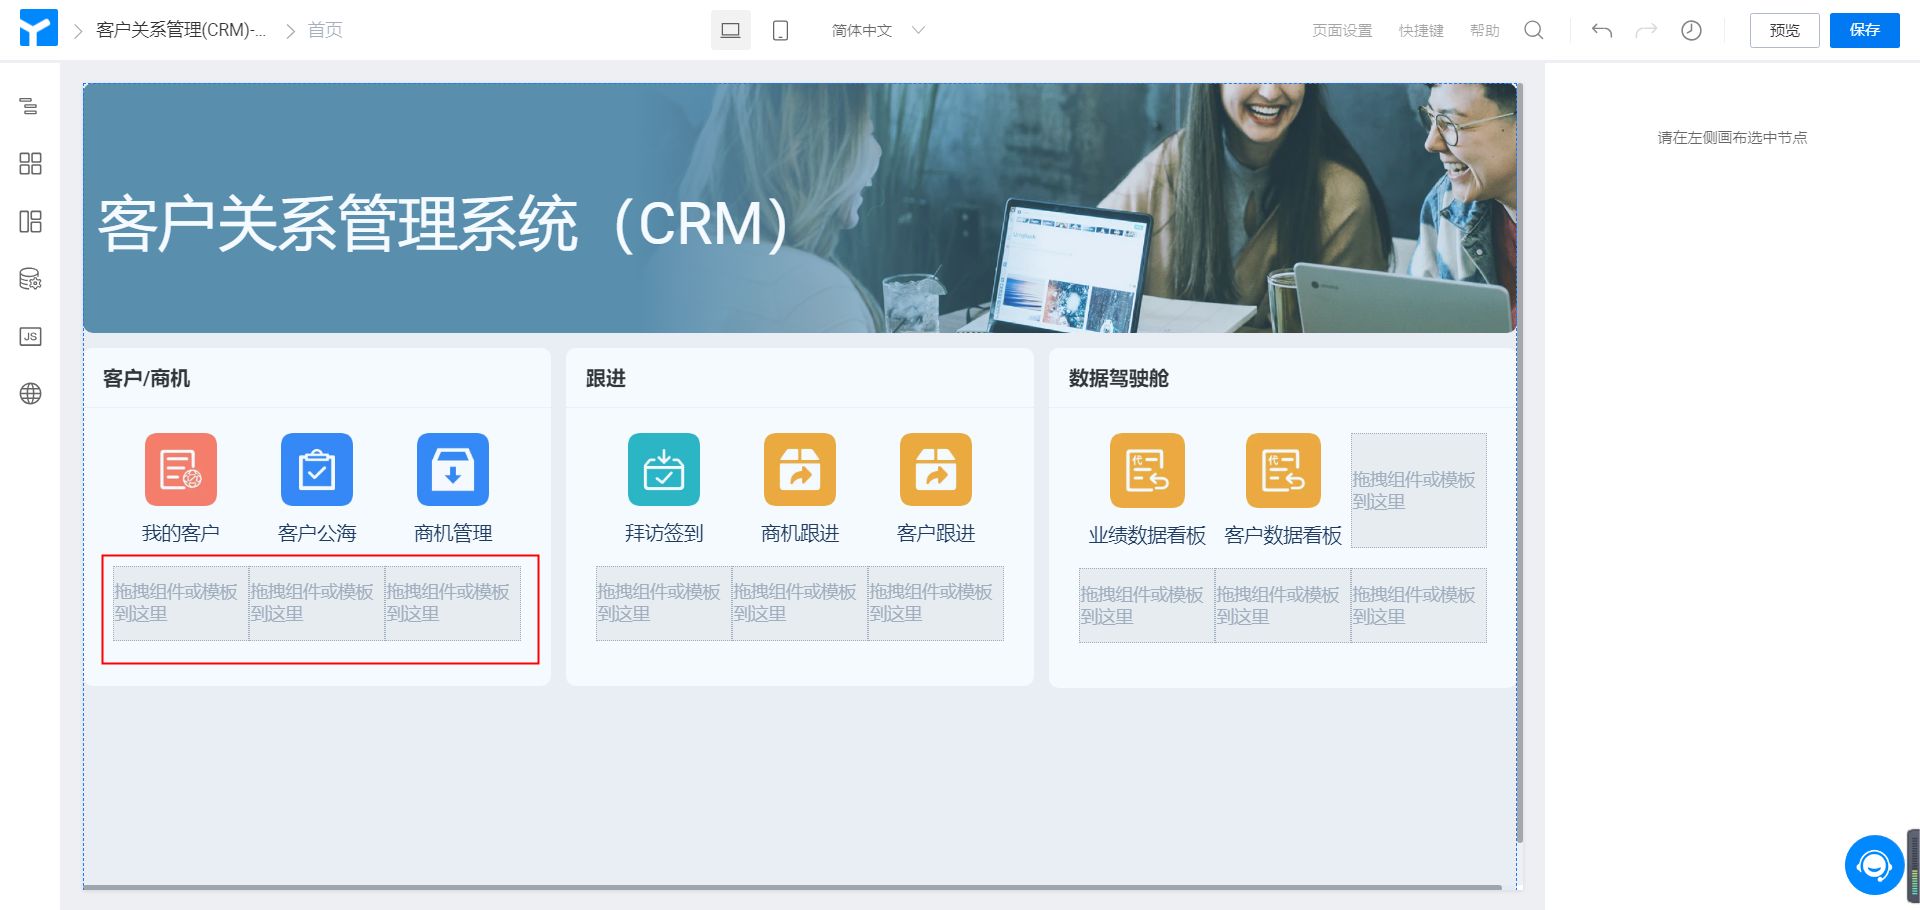
Task: Open the JS actions panel icon
Action: pos(30,336)
